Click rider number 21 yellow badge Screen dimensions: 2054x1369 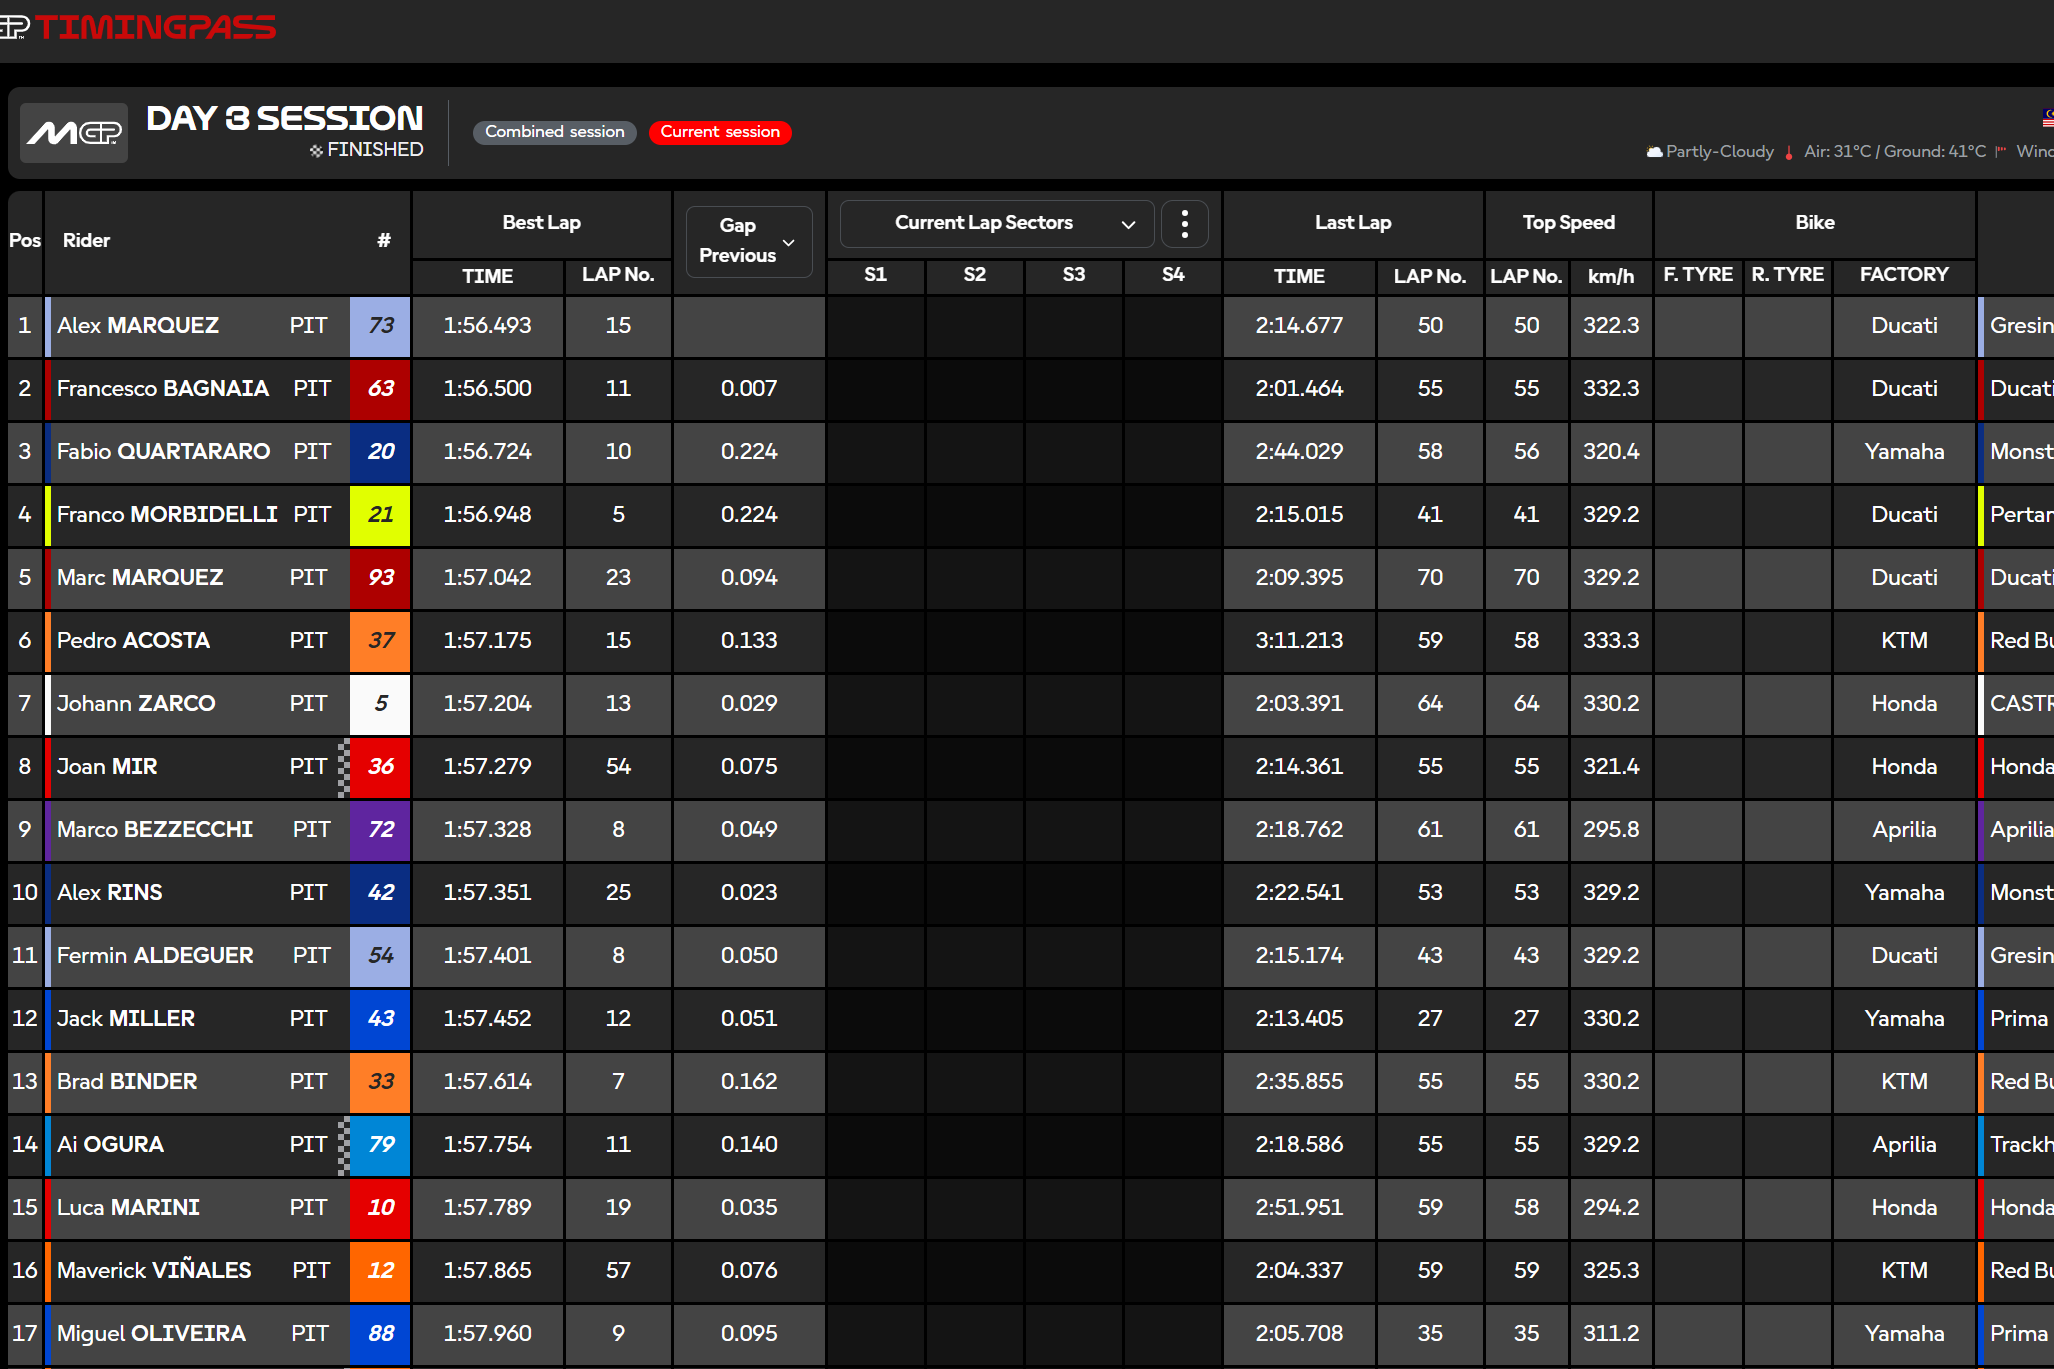[380, 515]
